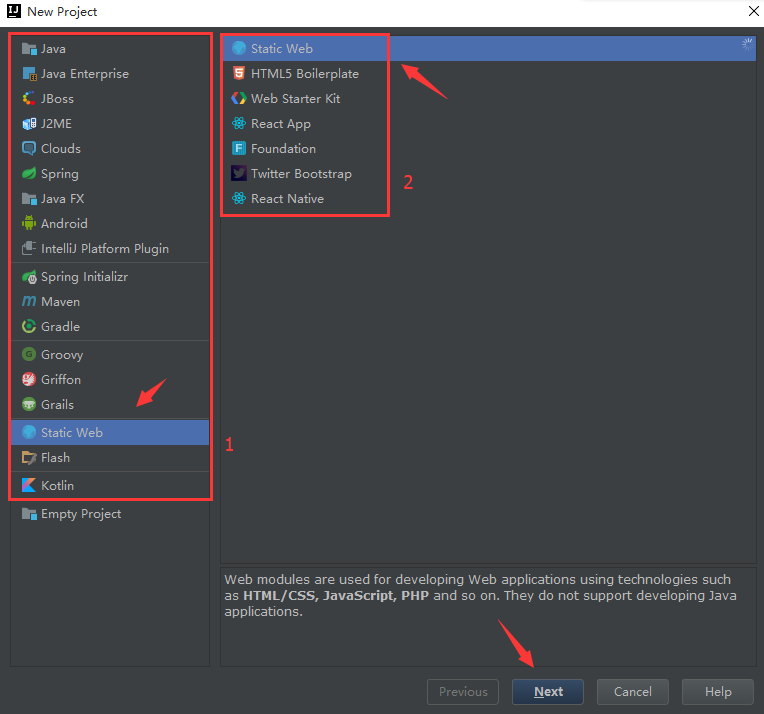Select Spring Initializr from project list
Image resolution: width=764 pixels, height=714 pixels.
pyautogui.click(x=84, y=277)
